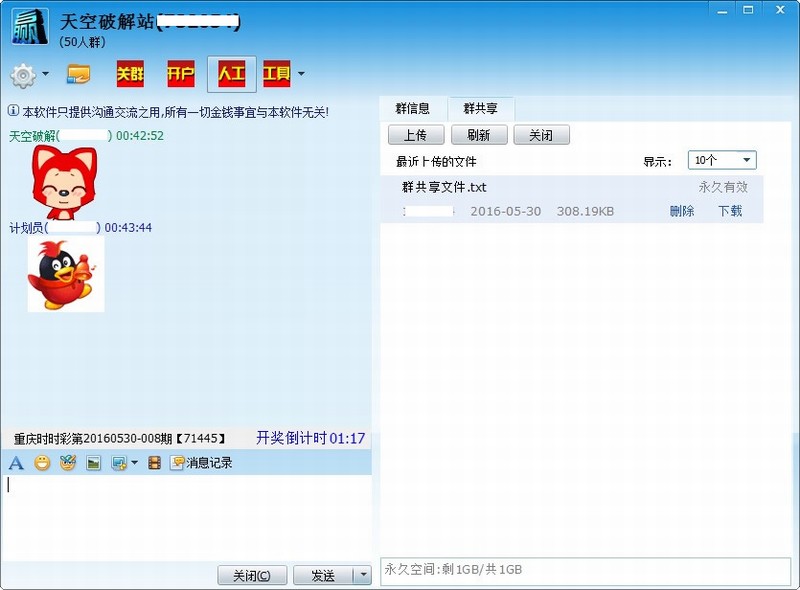800x590 pixels.
Task: Click the 开户 toolbar button
Action: [x=179, y=74]
